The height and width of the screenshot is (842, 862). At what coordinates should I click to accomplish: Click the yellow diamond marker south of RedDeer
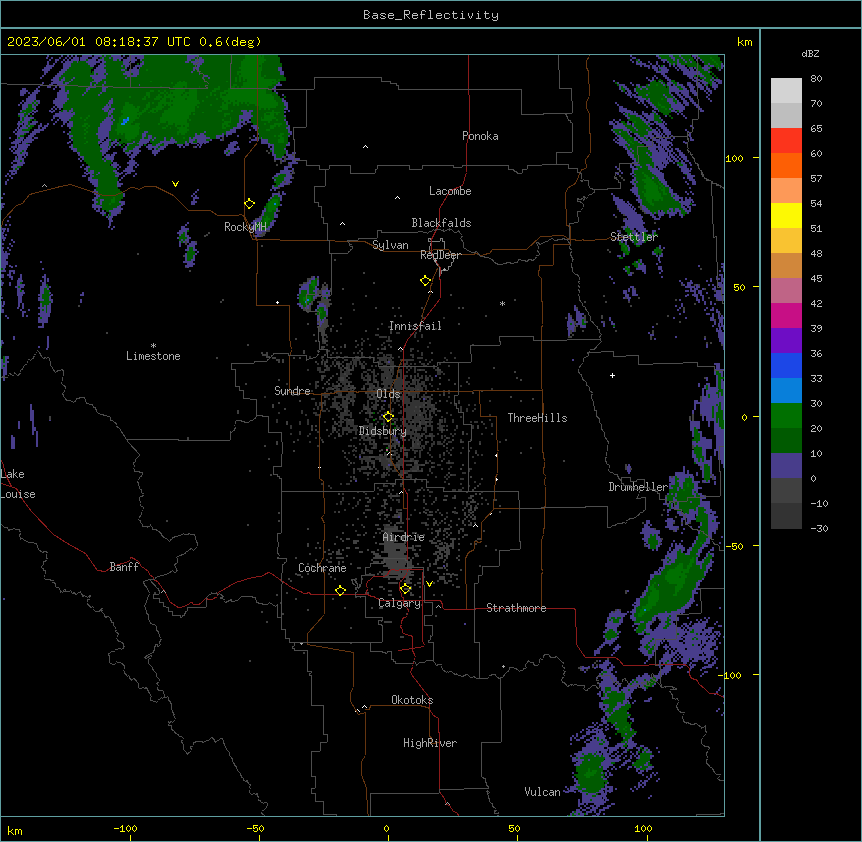pos(426,281)
